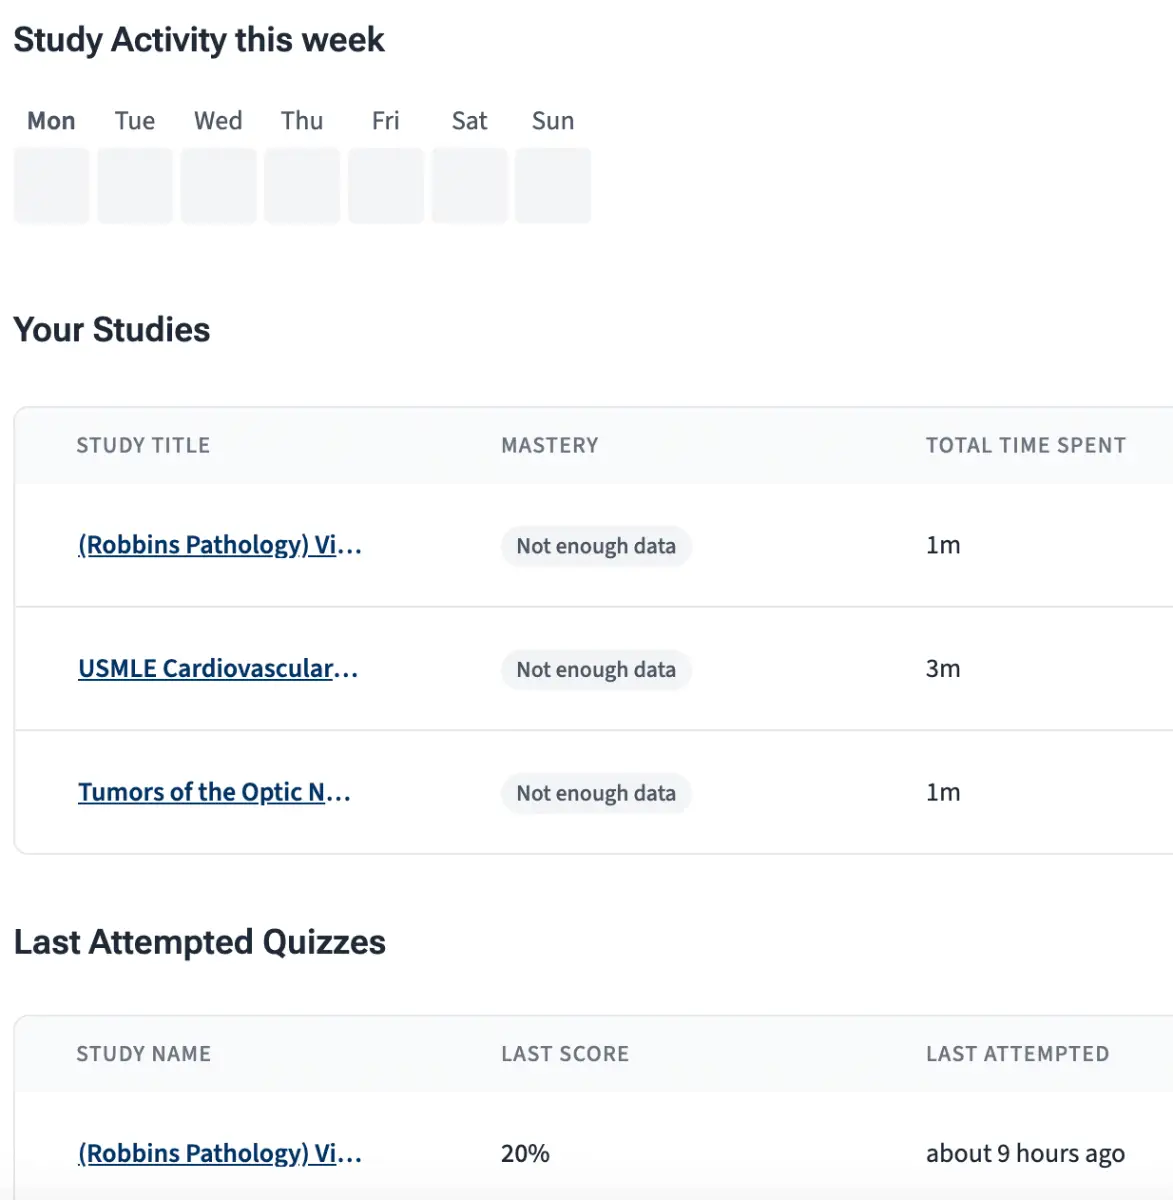Viewport: 1173px width, 1200px height.
Task: Click Sunday's activity square
Action: [553, 186]
